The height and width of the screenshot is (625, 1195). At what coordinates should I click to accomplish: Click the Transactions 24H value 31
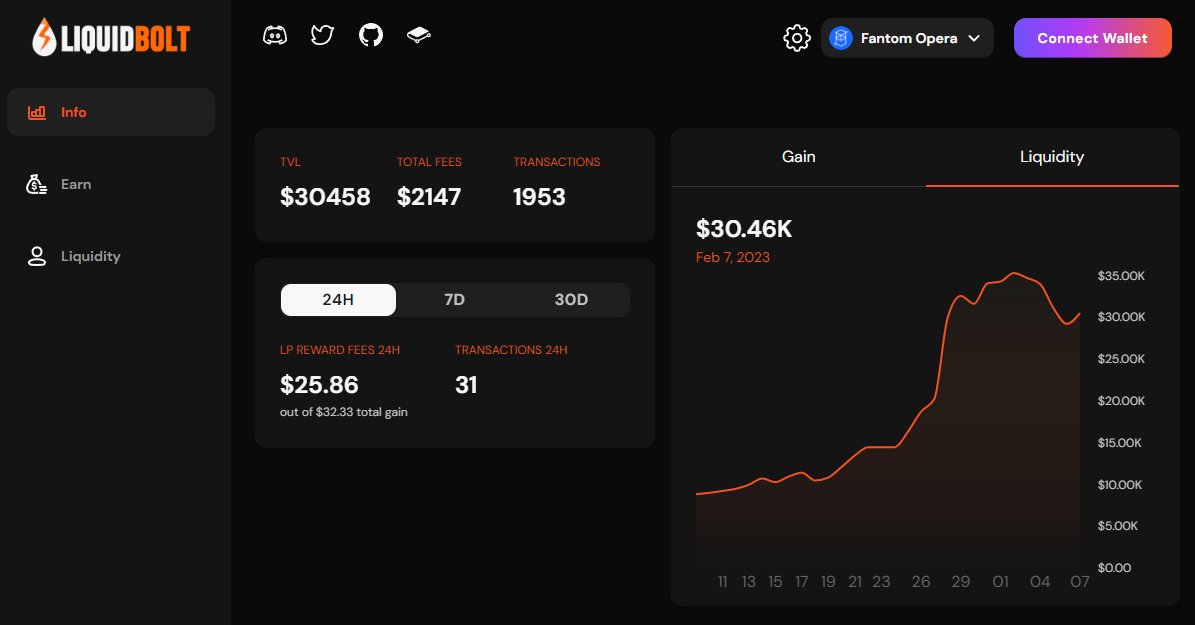coord(466,385)
